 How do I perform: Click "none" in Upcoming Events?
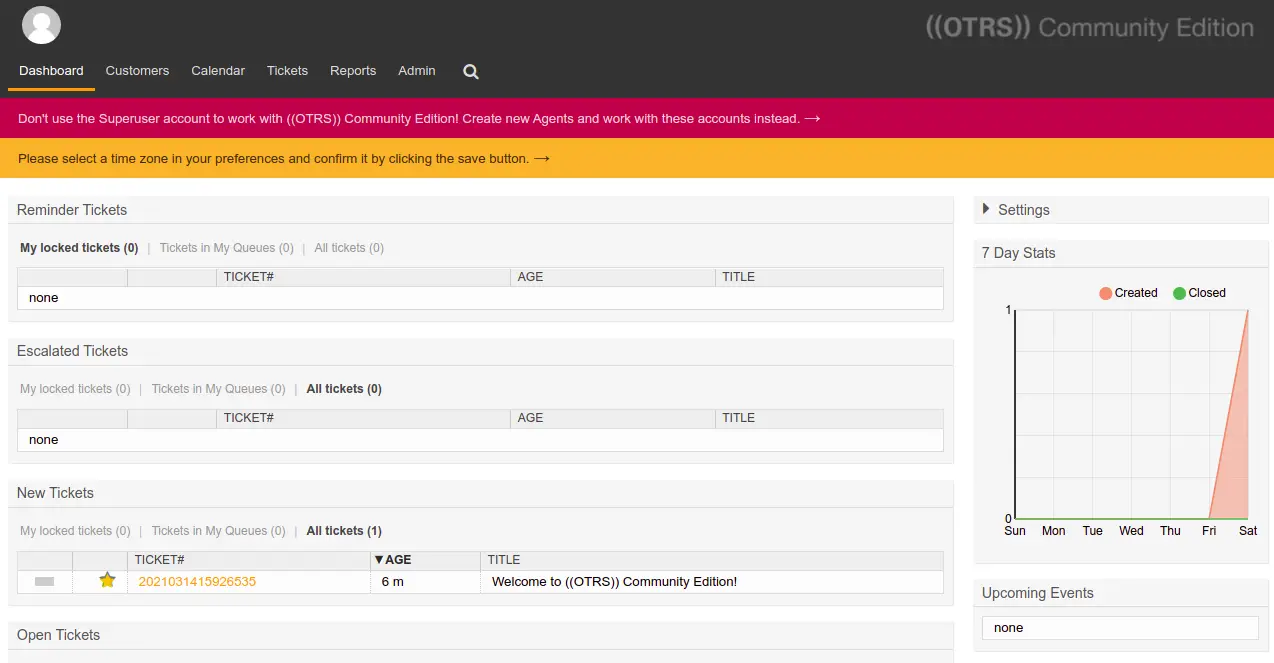pos(1009,628)
